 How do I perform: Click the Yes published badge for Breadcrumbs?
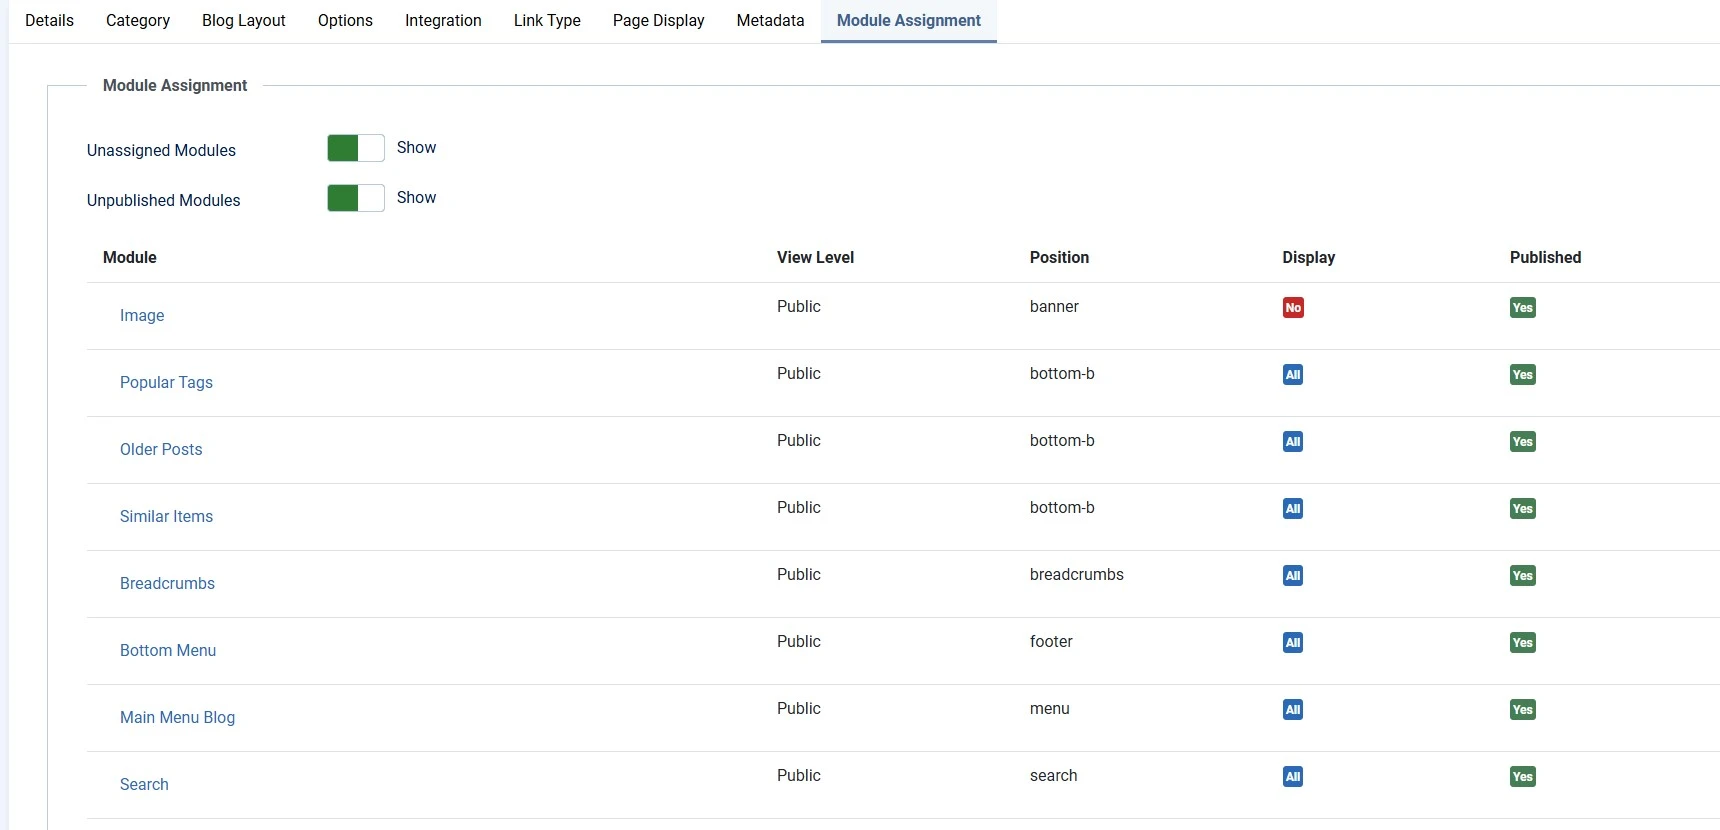pos(1523,576)
